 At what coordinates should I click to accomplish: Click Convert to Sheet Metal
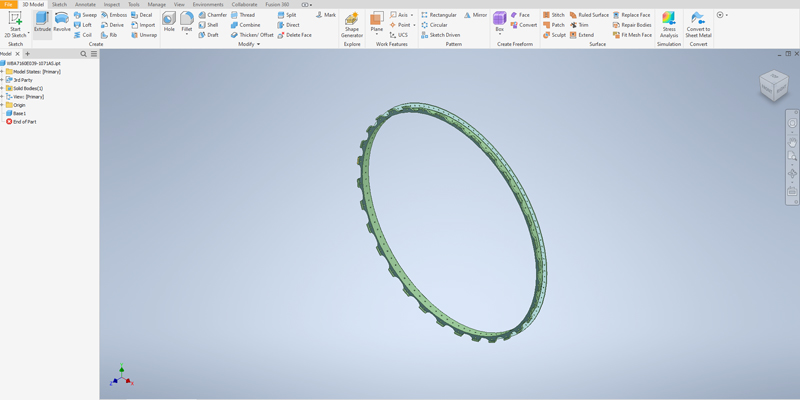pyautogui.click(x=698, y=25)
